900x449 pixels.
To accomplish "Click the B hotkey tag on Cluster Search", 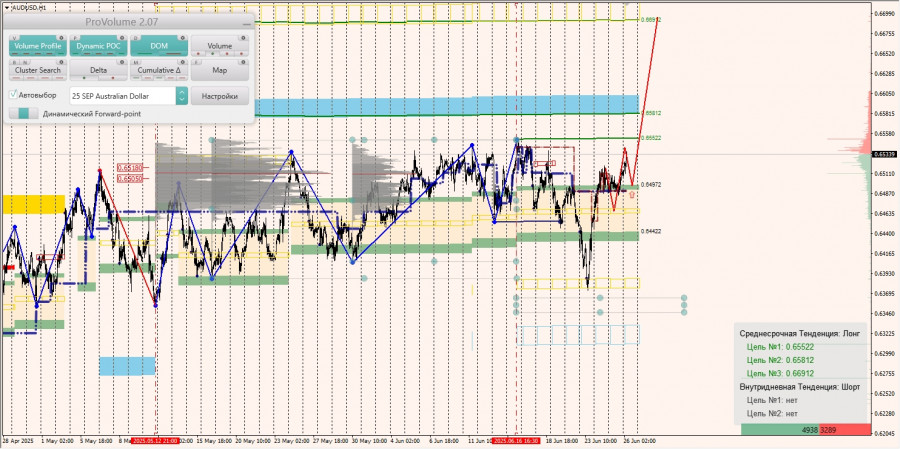I will click(14, 62).
